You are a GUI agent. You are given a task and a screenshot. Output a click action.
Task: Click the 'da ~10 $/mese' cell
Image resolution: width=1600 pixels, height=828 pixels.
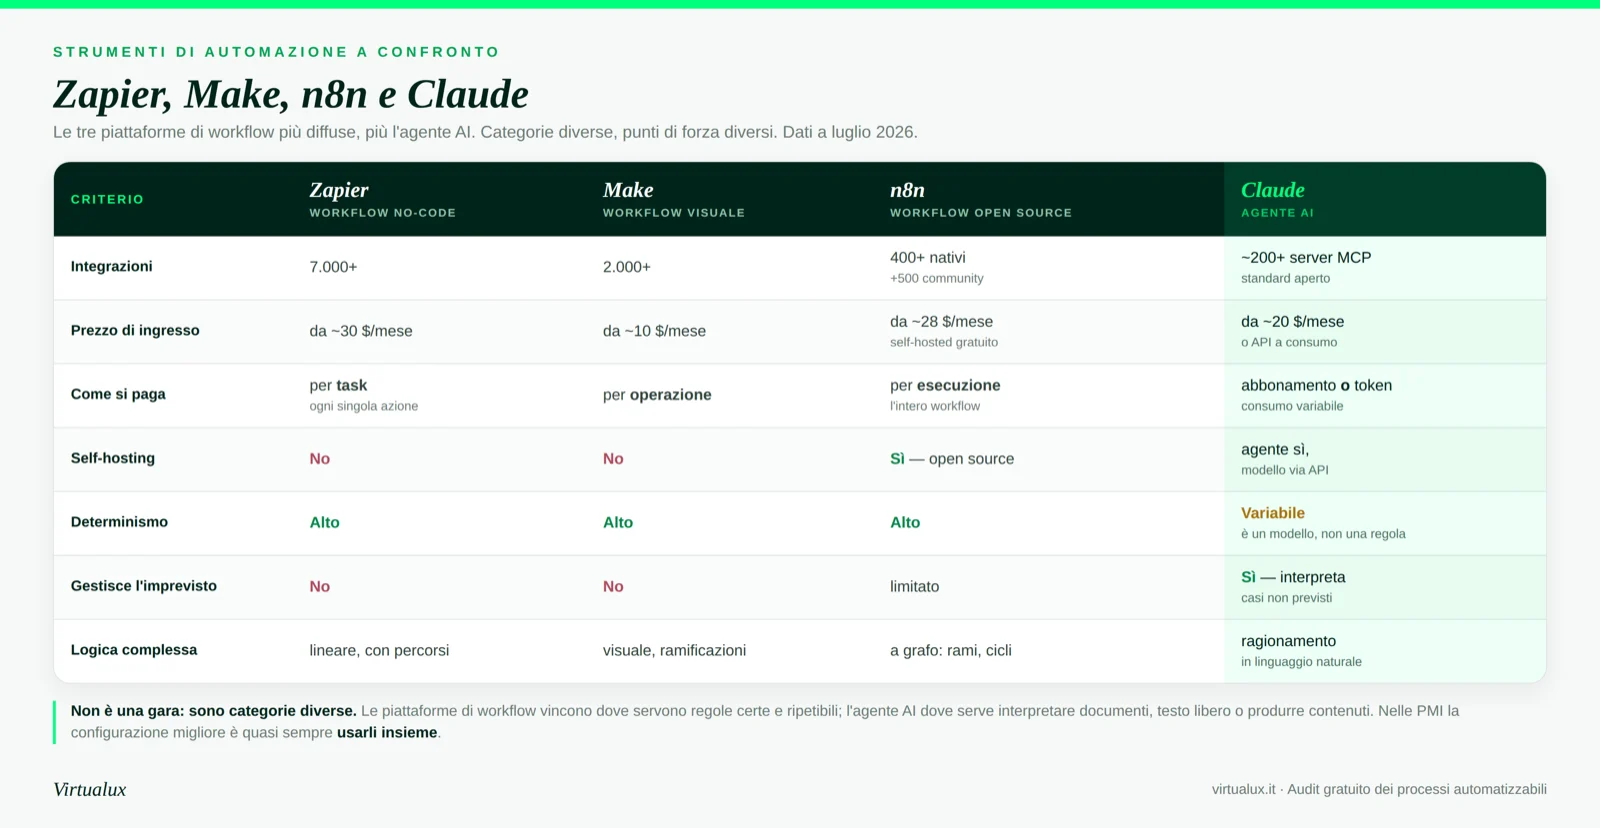coord(654,331)
